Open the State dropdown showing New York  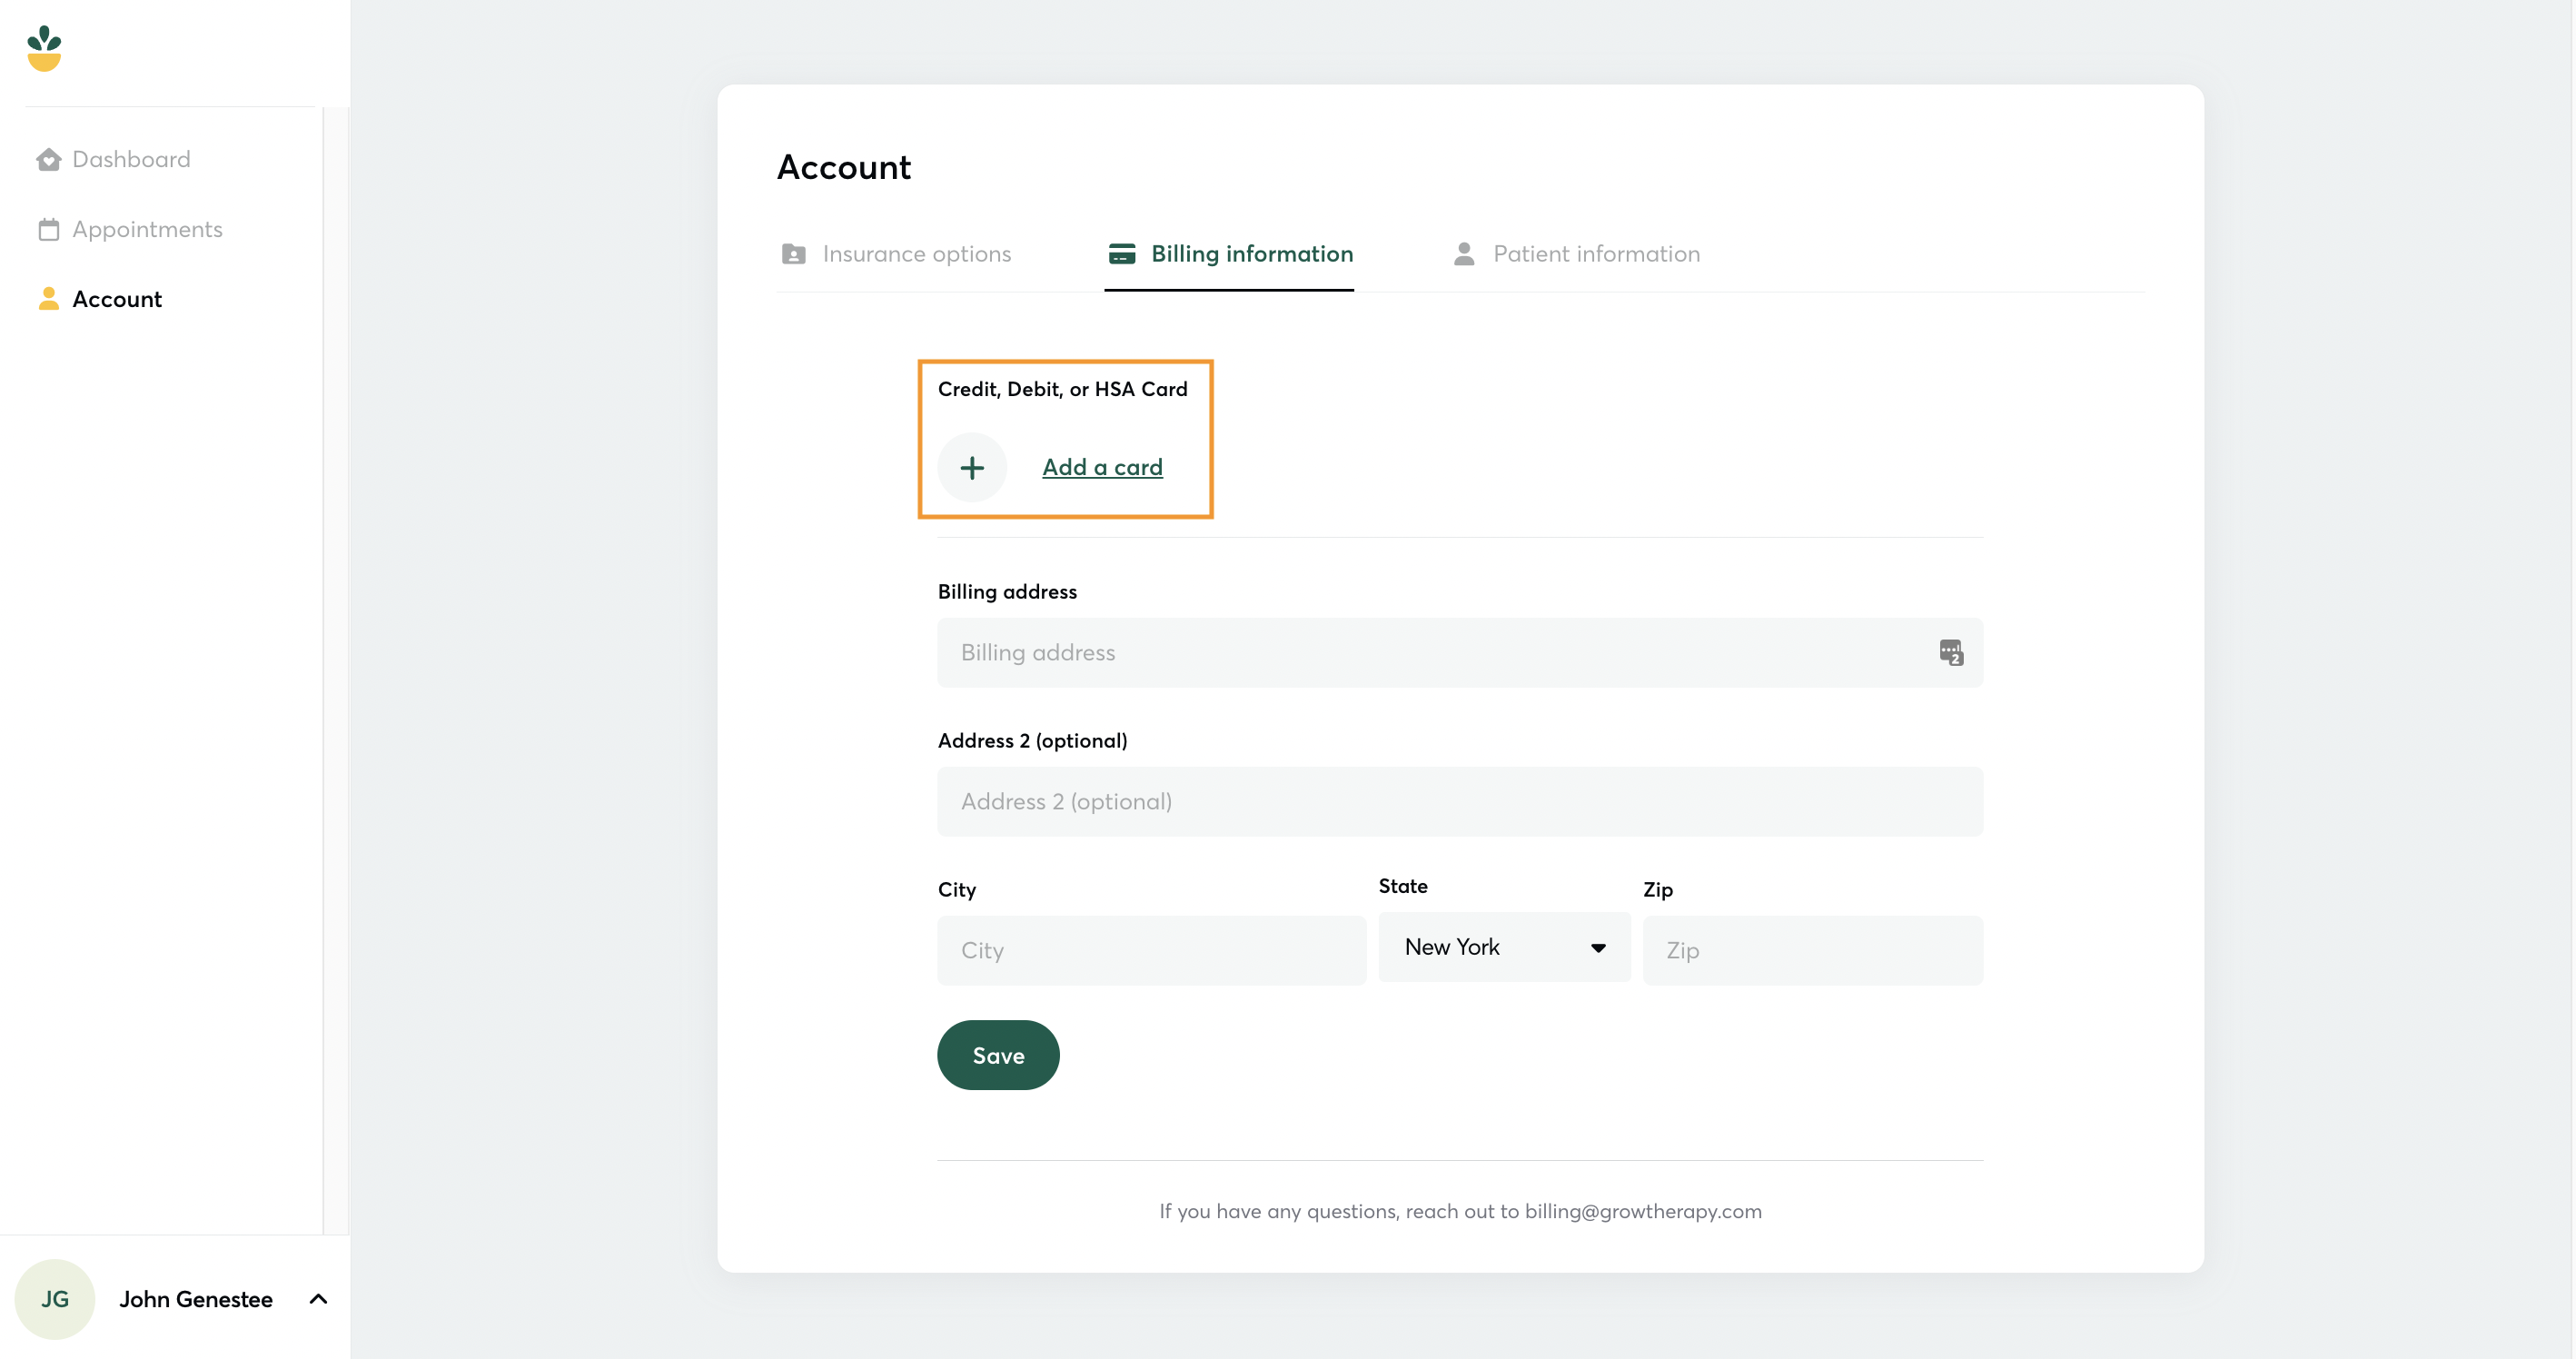click(x=1503, y=947)
